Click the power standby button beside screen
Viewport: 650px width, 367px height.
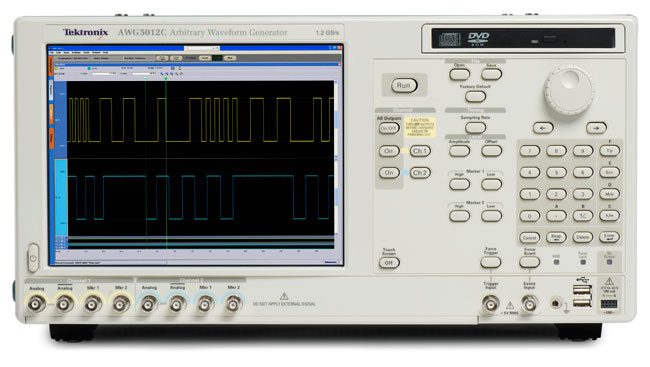(33, 258)
